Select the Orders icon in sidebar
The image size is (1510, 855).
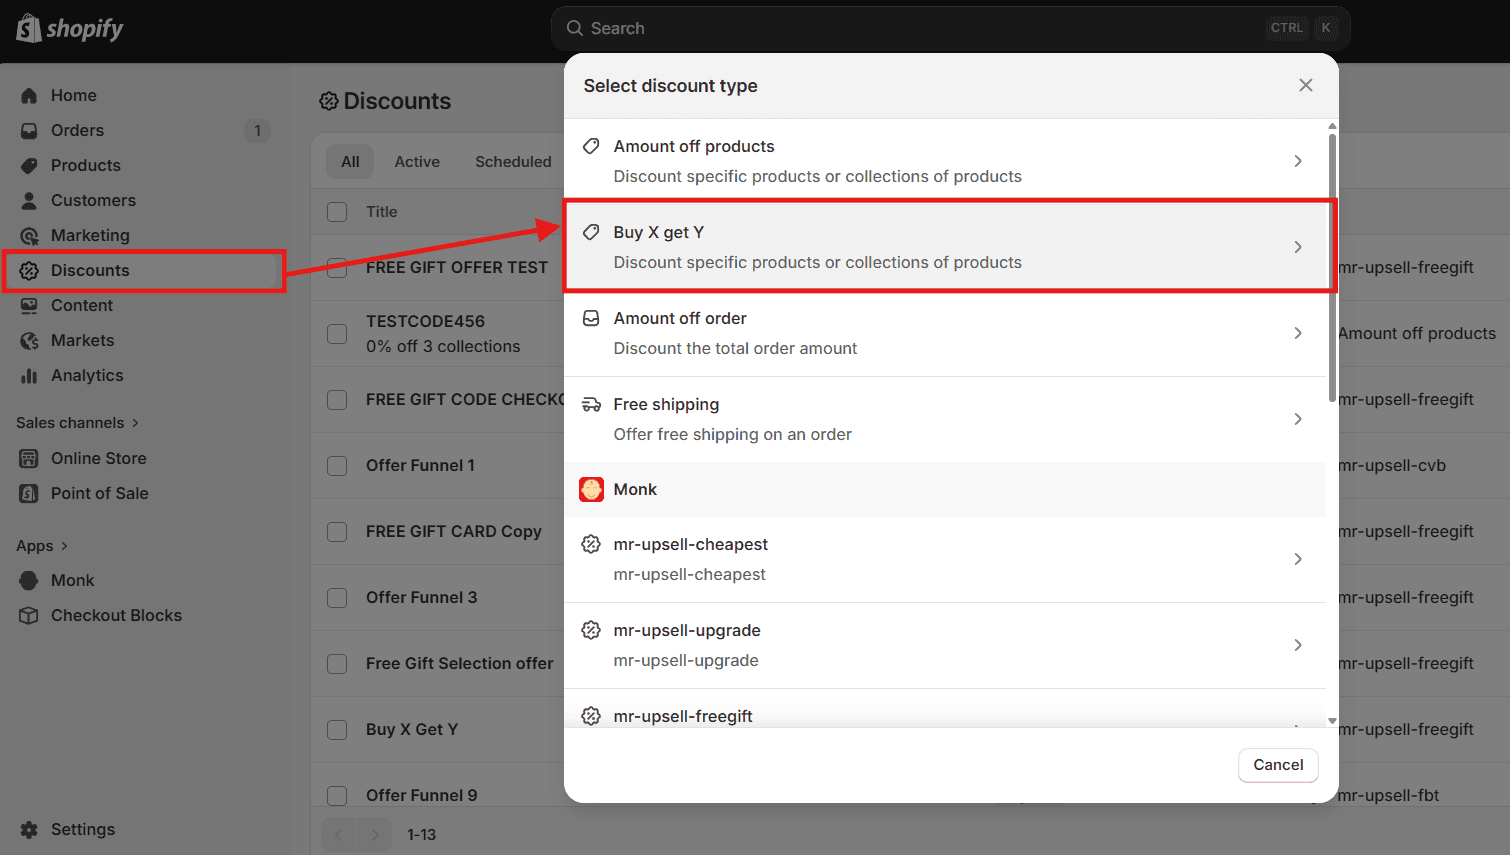[x=28, y=130]
